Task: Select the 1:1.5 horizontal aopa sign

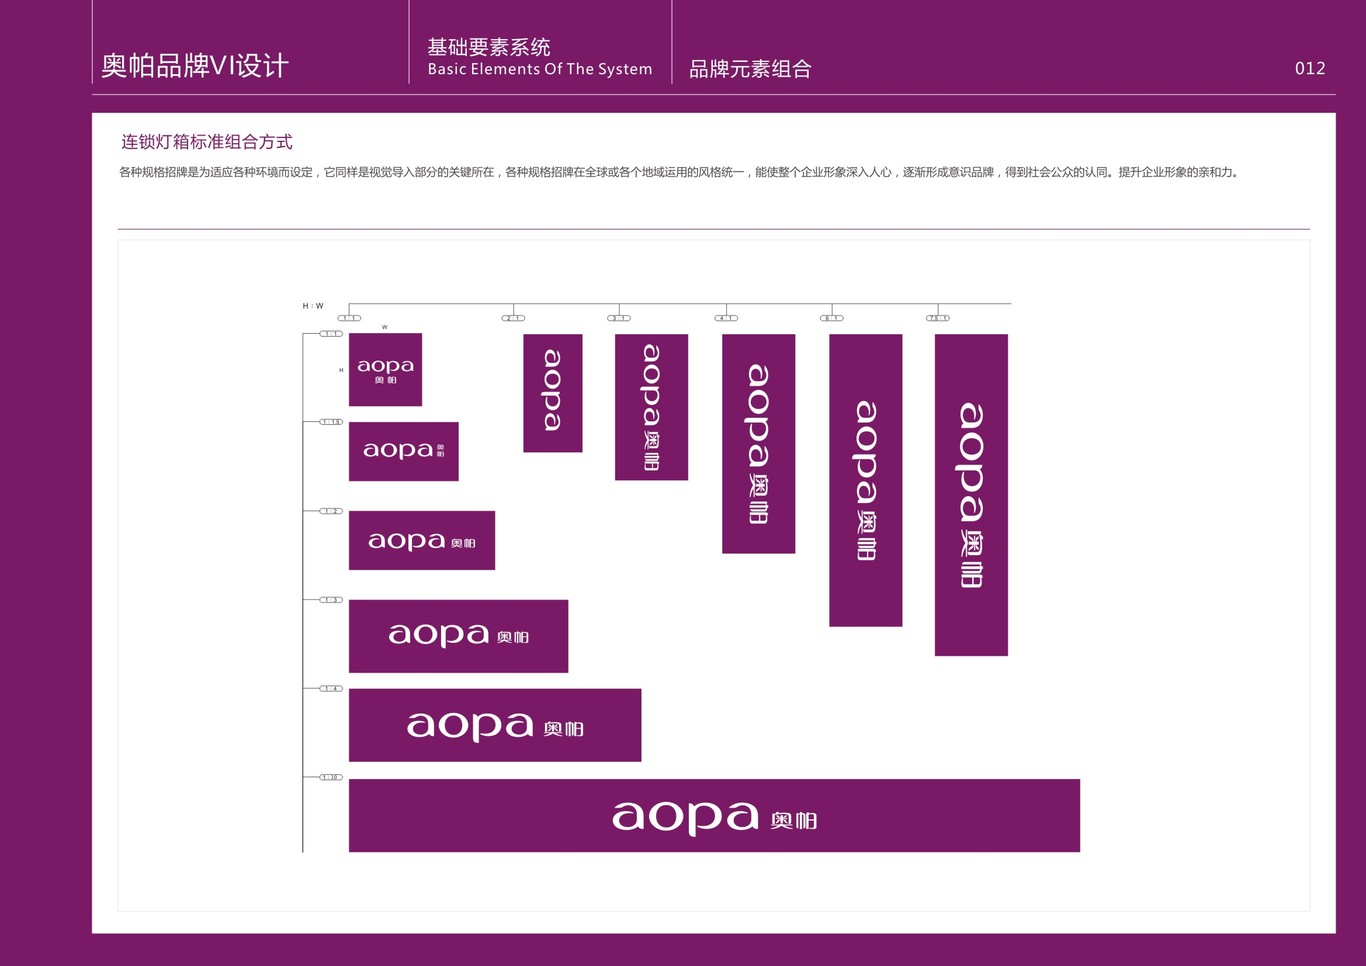Action: pos(404,451)
